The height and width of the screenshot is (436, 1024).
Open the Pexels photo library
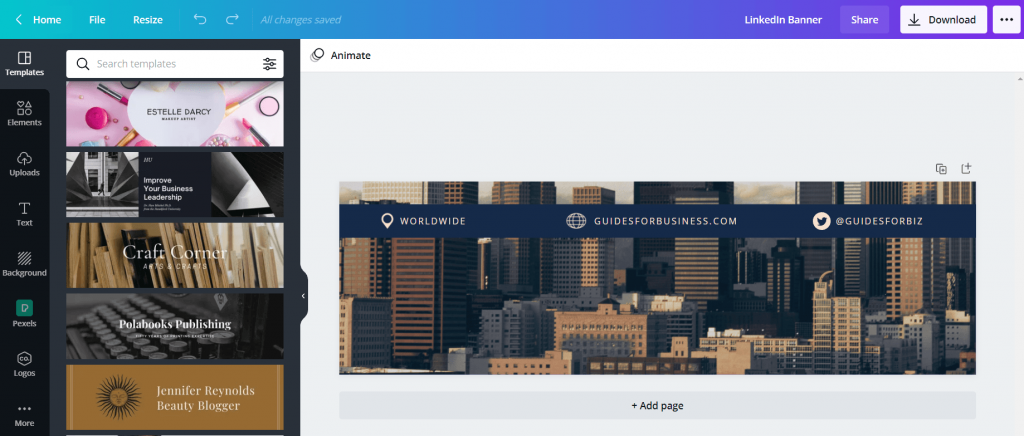tap(24, 314)
